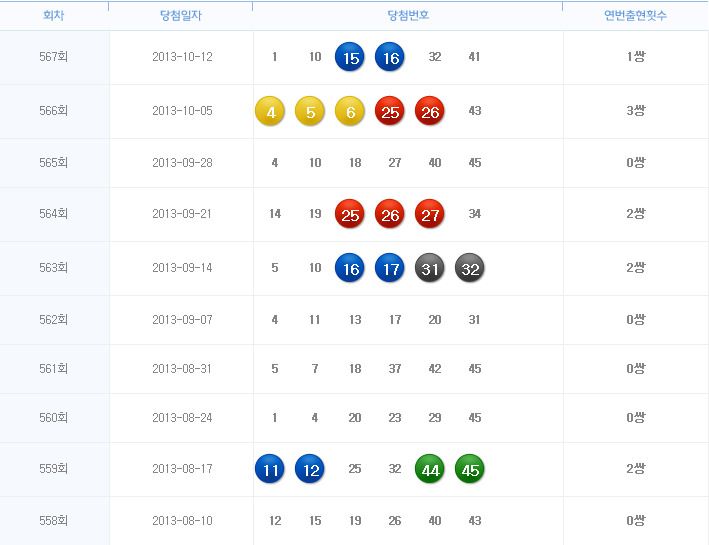Screen dimensions: 709x545
Task: Click 1쌍 count in round 567 row
Action: pos(636,57)
